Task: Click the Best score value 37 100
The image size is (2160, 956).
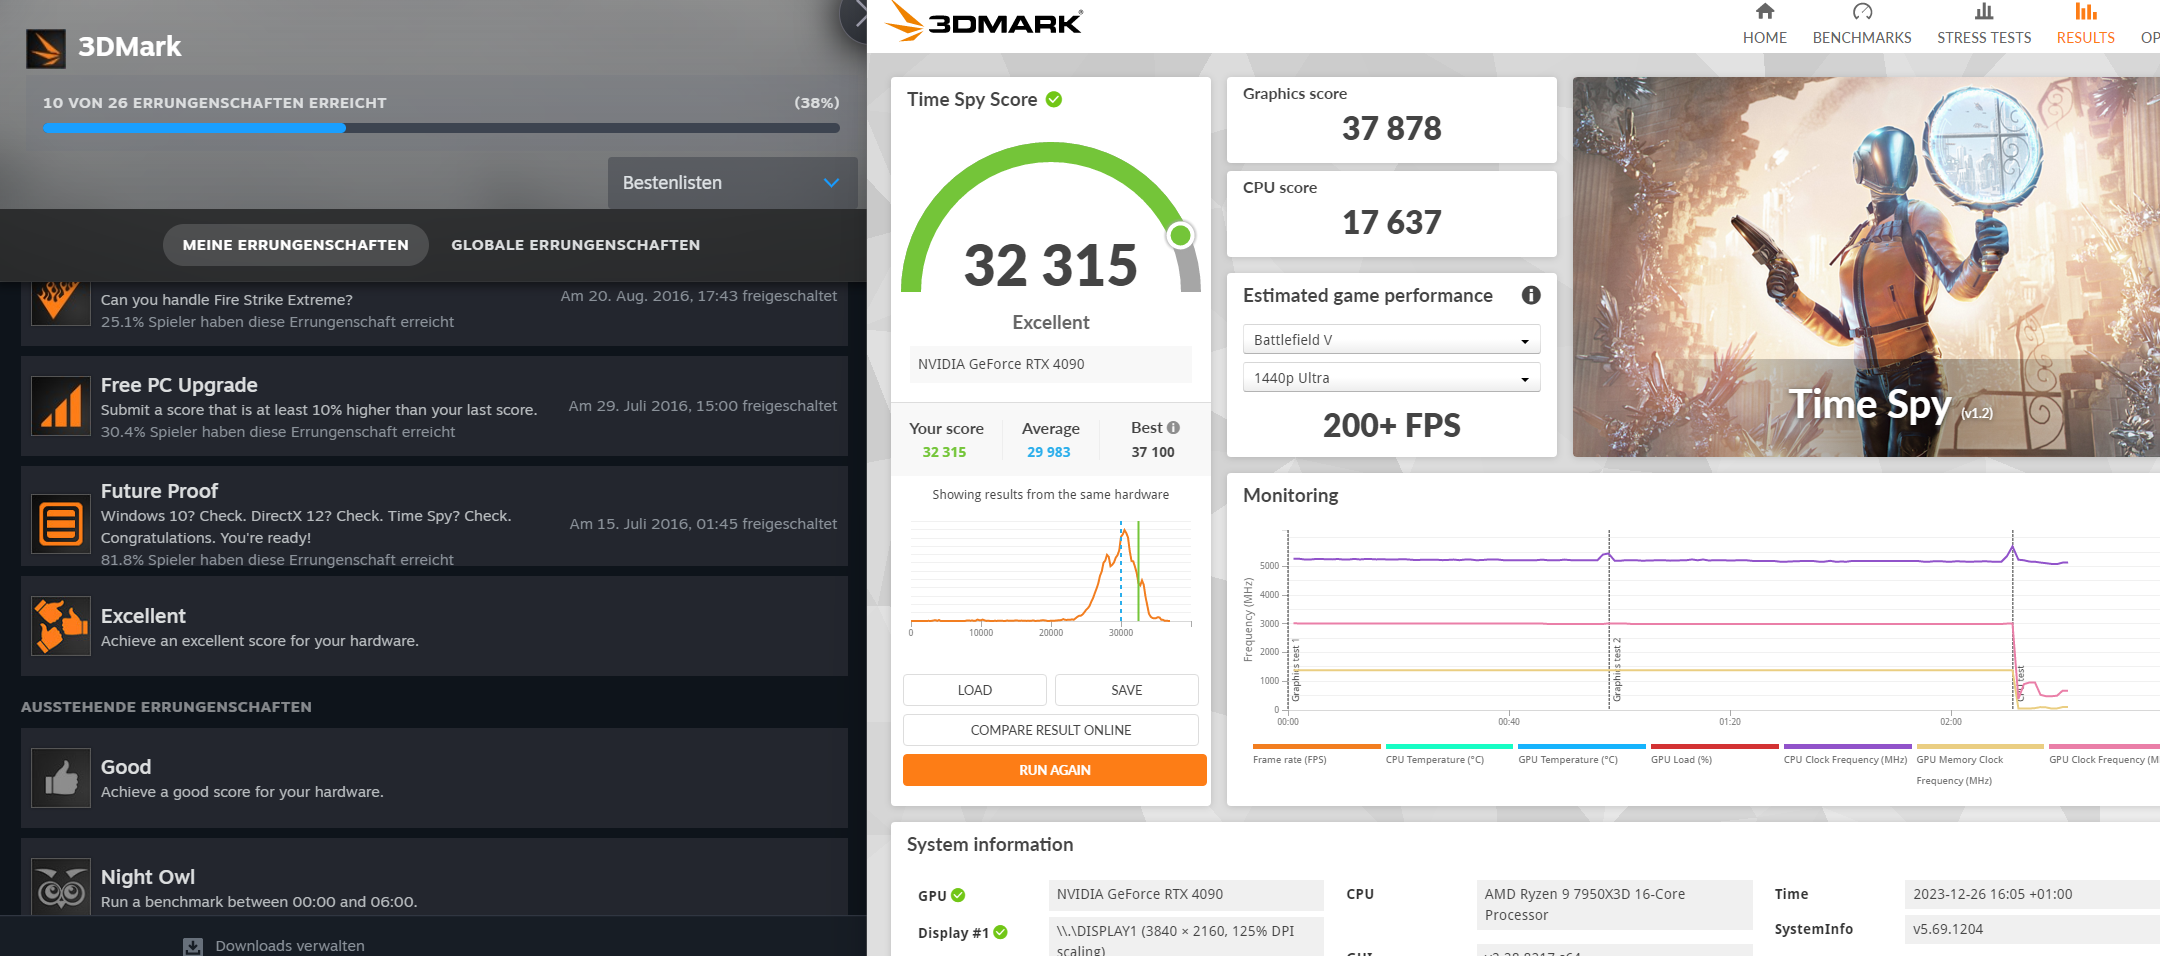Action: [x=1153, y=452]
